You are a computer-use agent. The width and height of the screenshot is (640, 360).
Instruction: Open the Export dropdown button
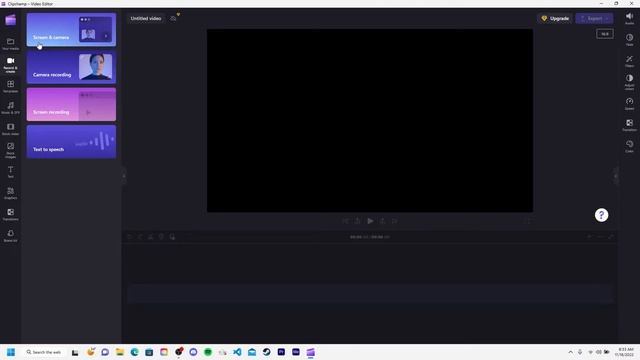594,18
